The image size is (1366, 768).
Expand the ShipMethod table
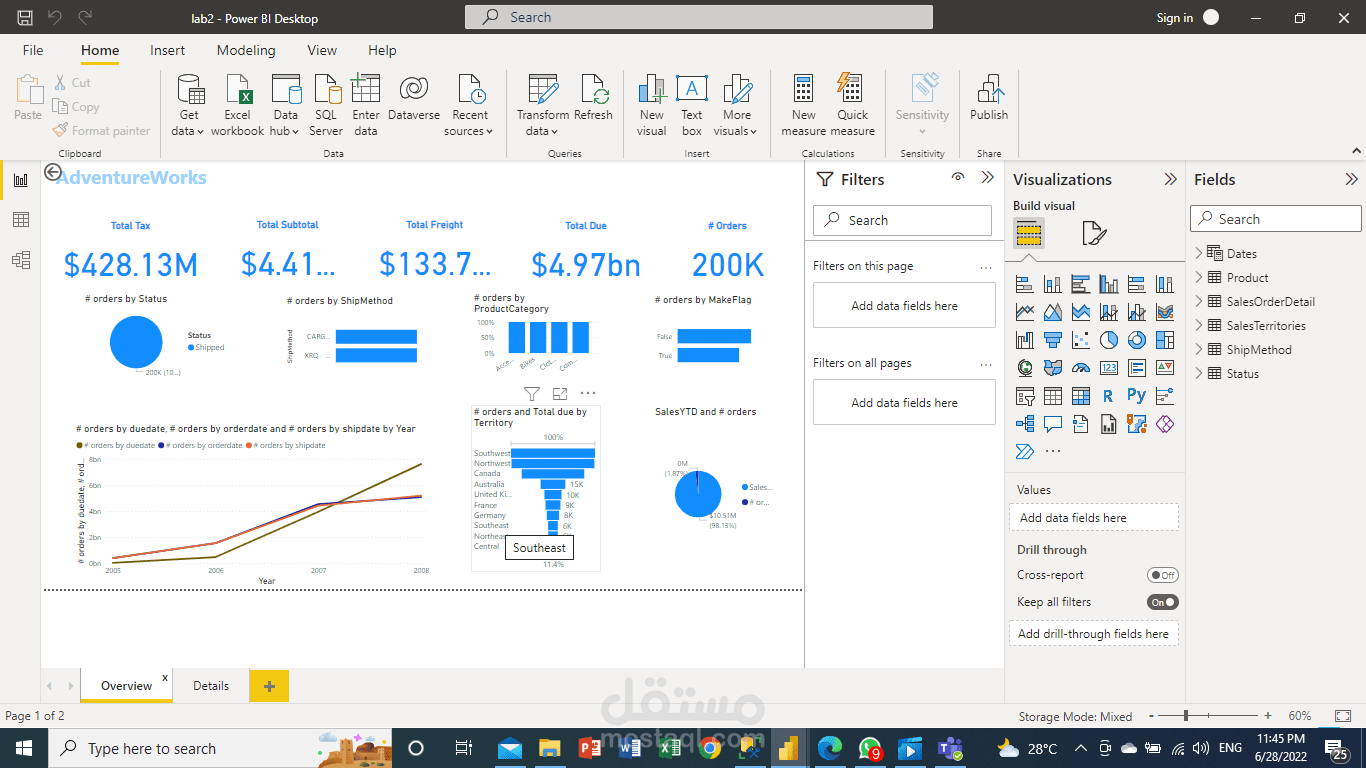click(1200, 349)
